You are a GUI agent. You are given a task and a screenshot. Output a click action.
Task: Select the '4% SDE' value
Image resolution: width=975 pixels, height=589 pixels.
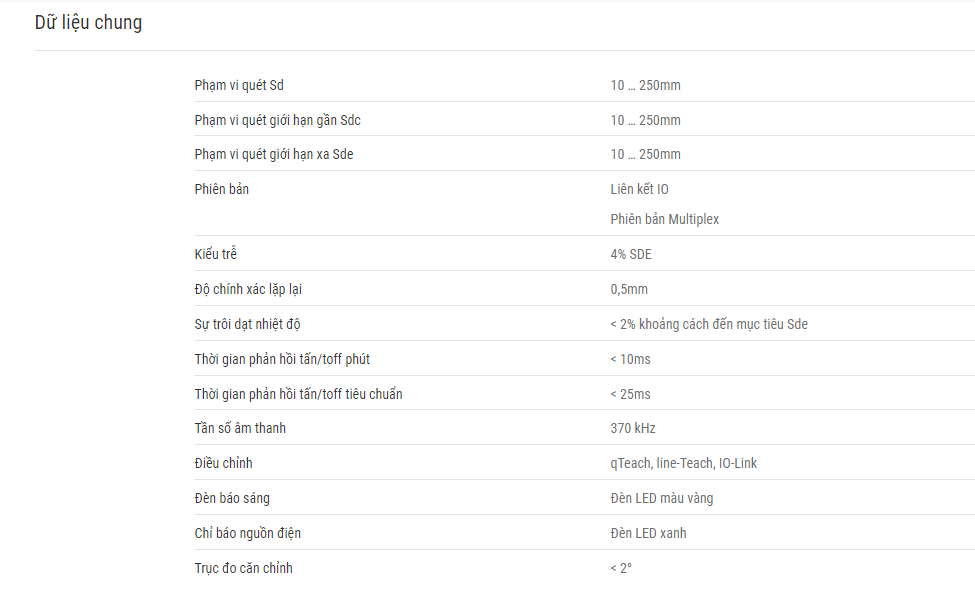[x=631, y=254]
